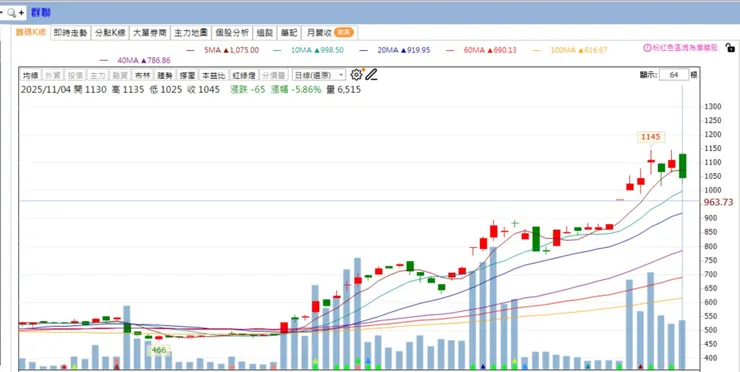
Task: Toggle the 投信 indicator button
Action: click(x=75, y=75)
